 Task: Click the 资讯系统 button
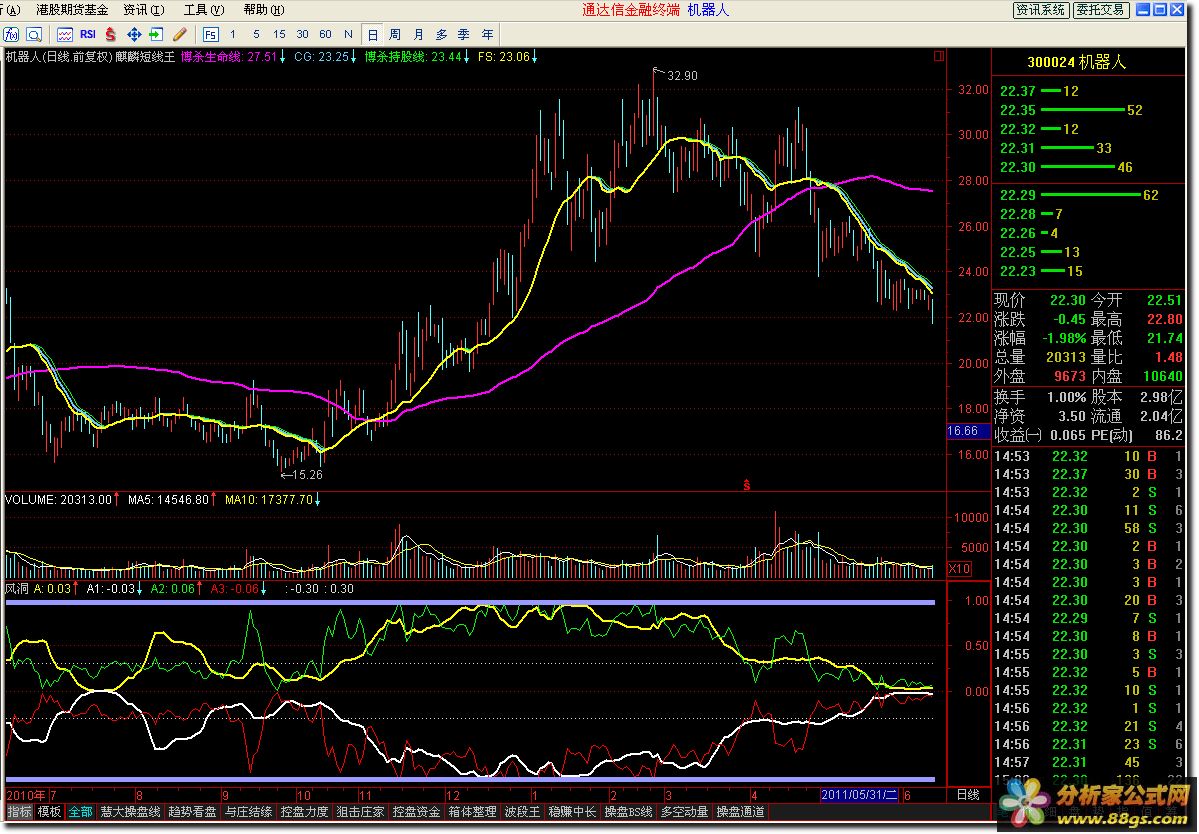[x=1040, y=10]
